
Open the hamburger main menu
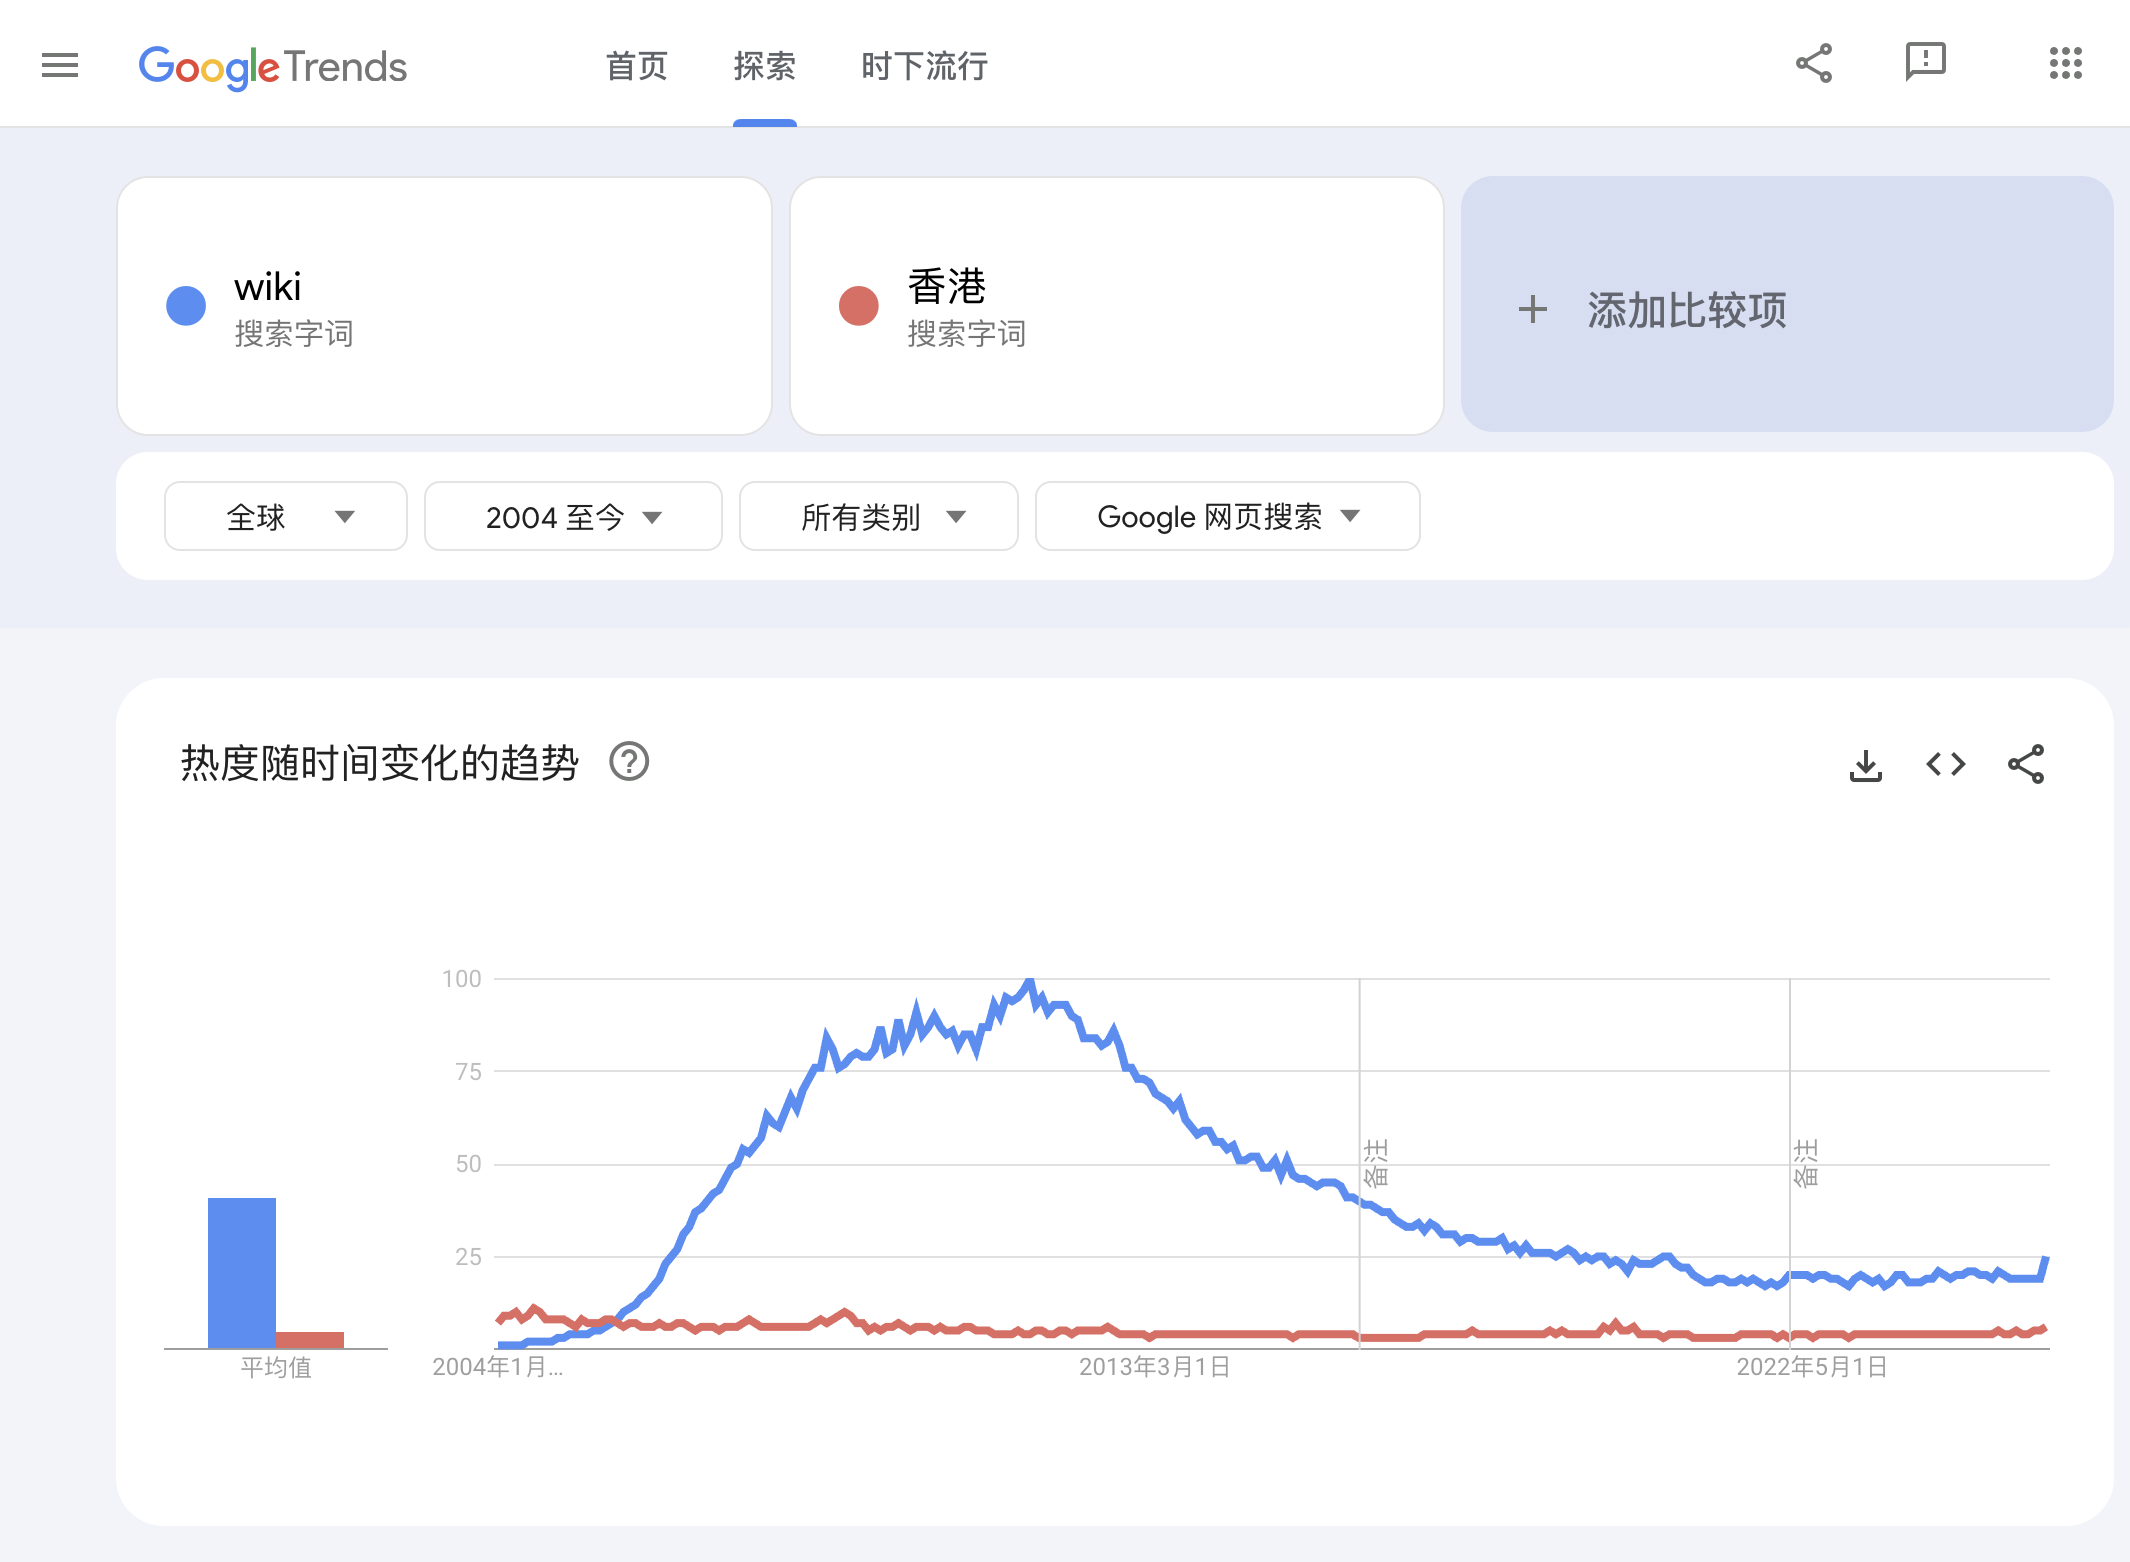(60, 66)
